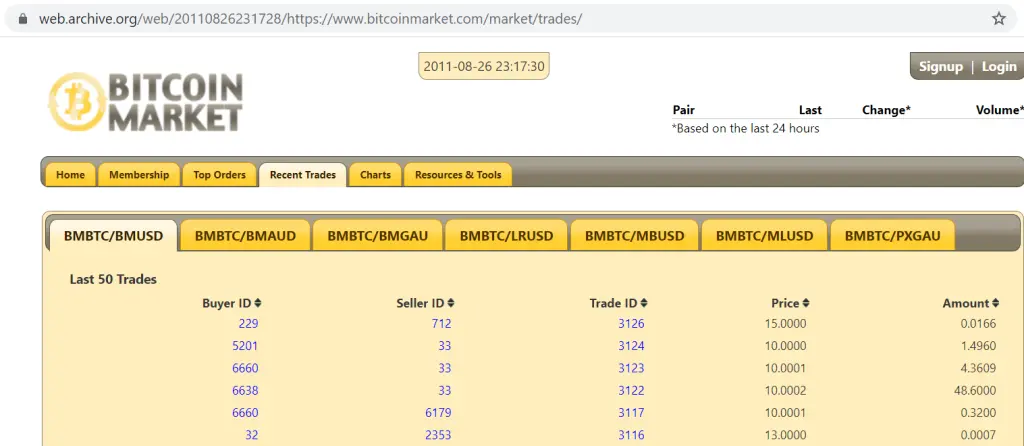Click the browser address bar URL
The width and height of the screenshot is (1024, 446).
(310, 19)
